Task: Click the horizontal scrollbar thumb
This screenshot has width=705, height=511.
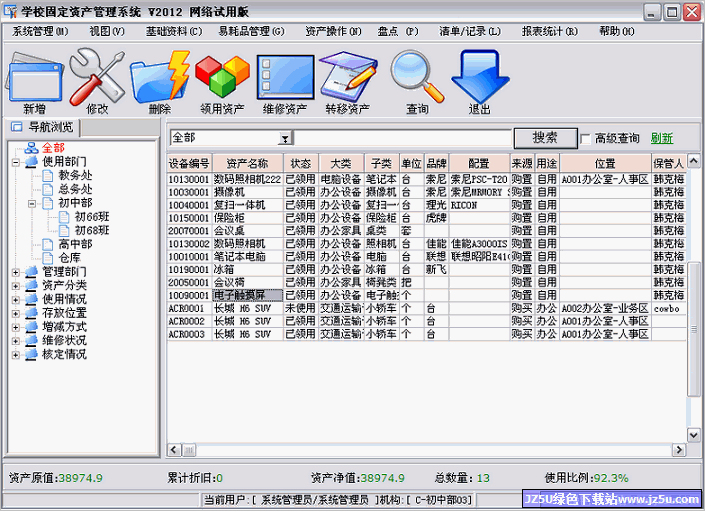Action: 189,450
